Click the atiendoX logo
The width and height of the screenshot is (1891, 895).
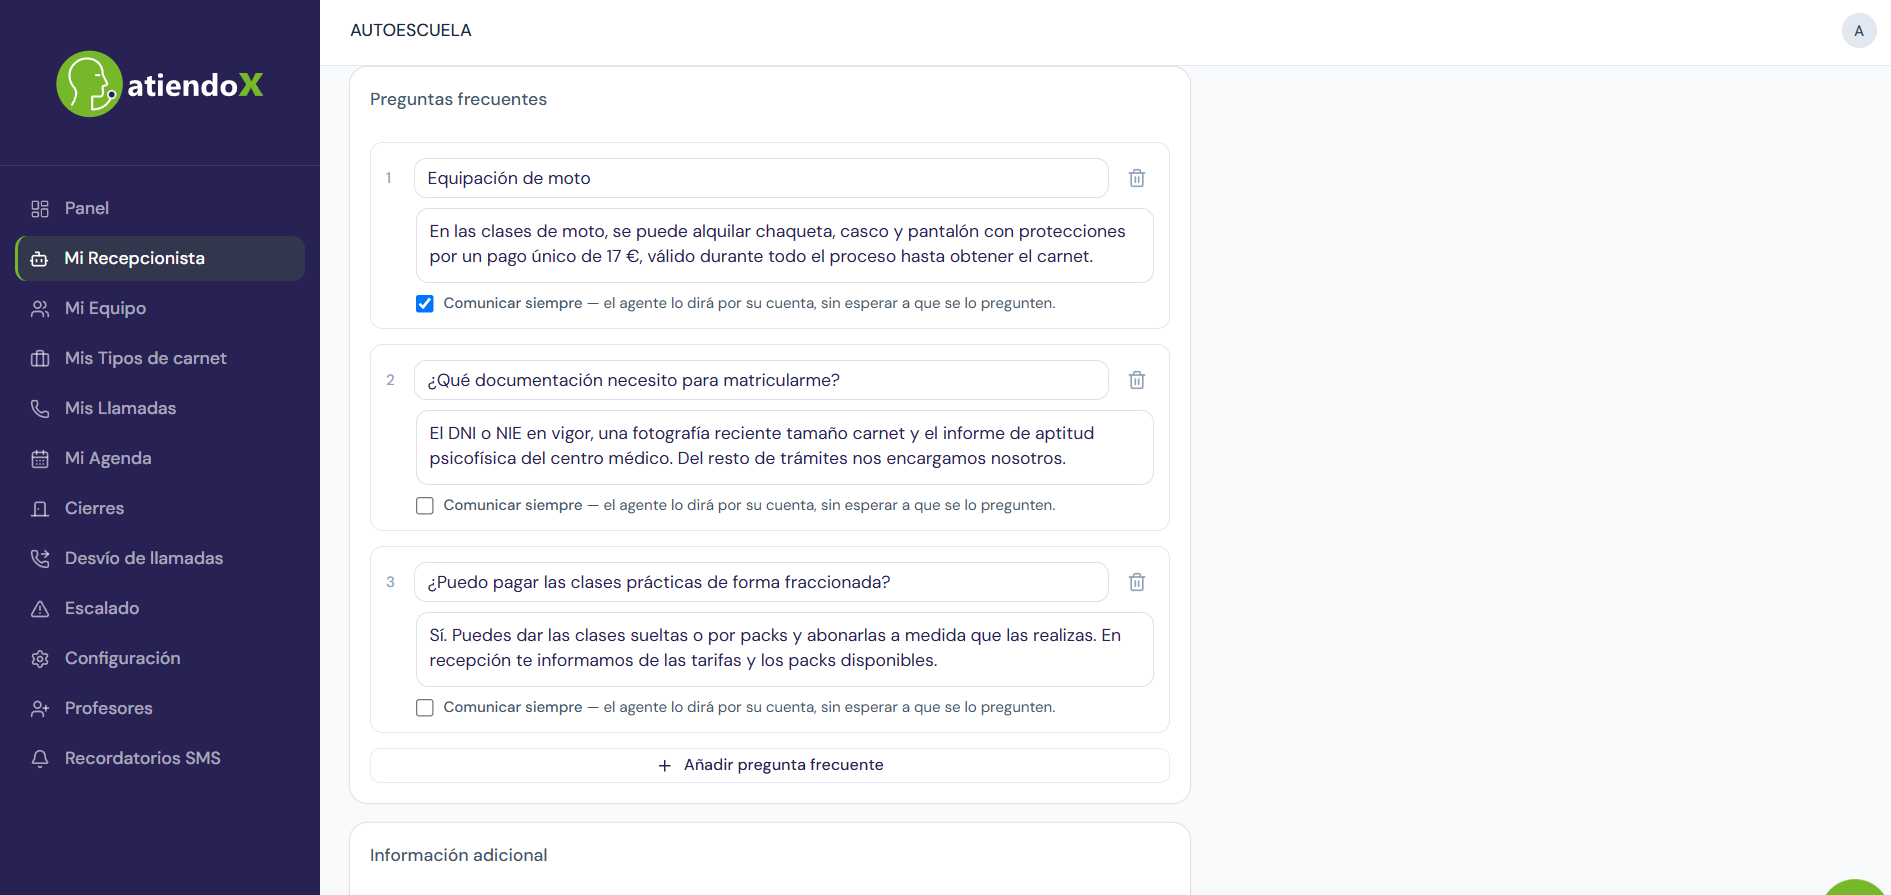(x=160, y=84)
